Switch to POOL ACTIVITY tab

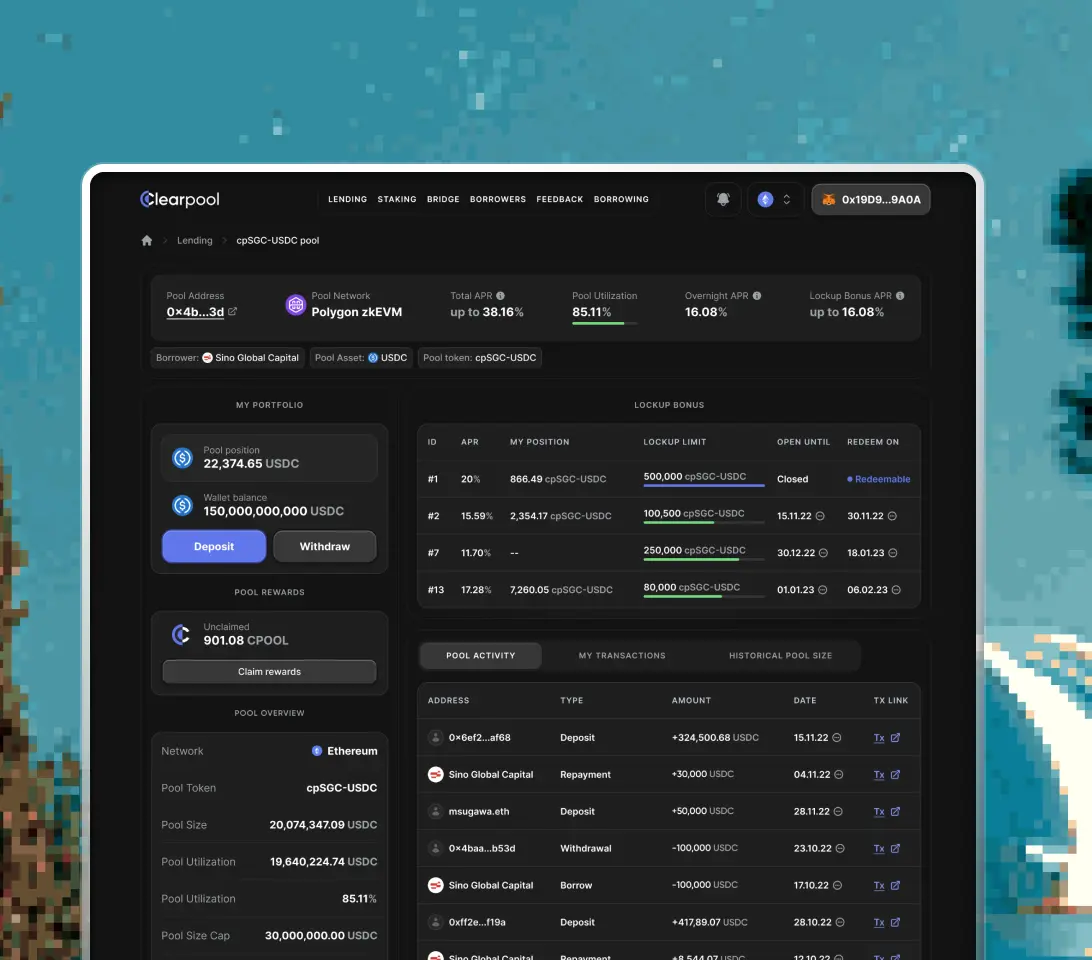click(x=481, y=656)
